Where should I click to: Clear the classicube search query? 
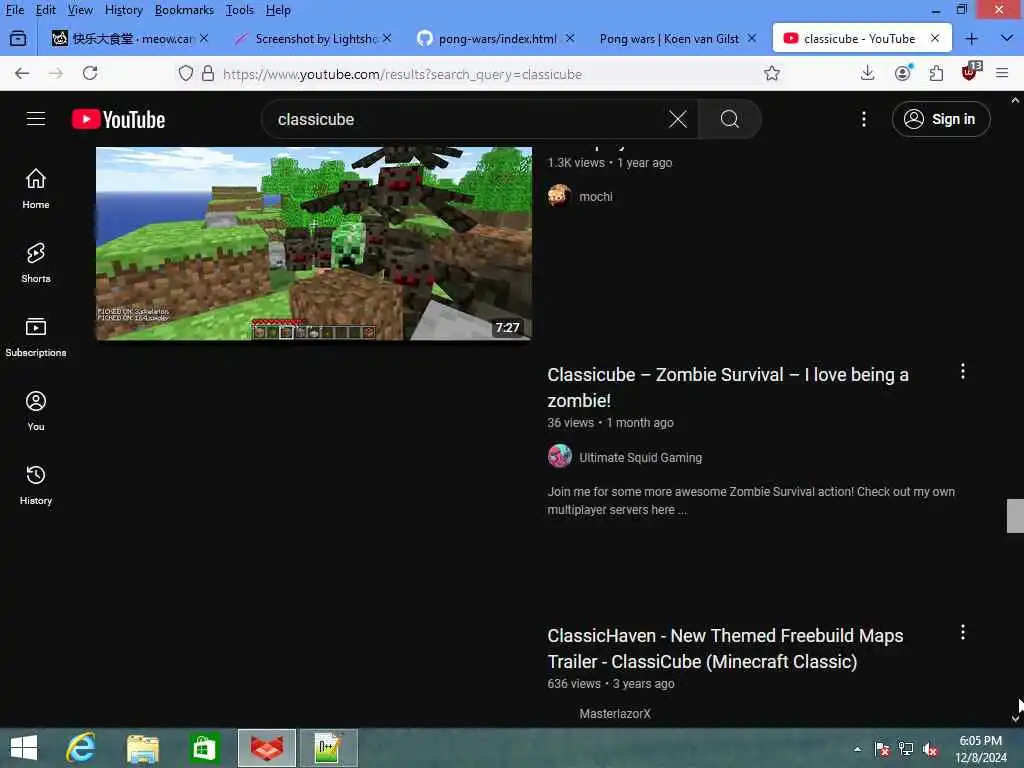678,119
